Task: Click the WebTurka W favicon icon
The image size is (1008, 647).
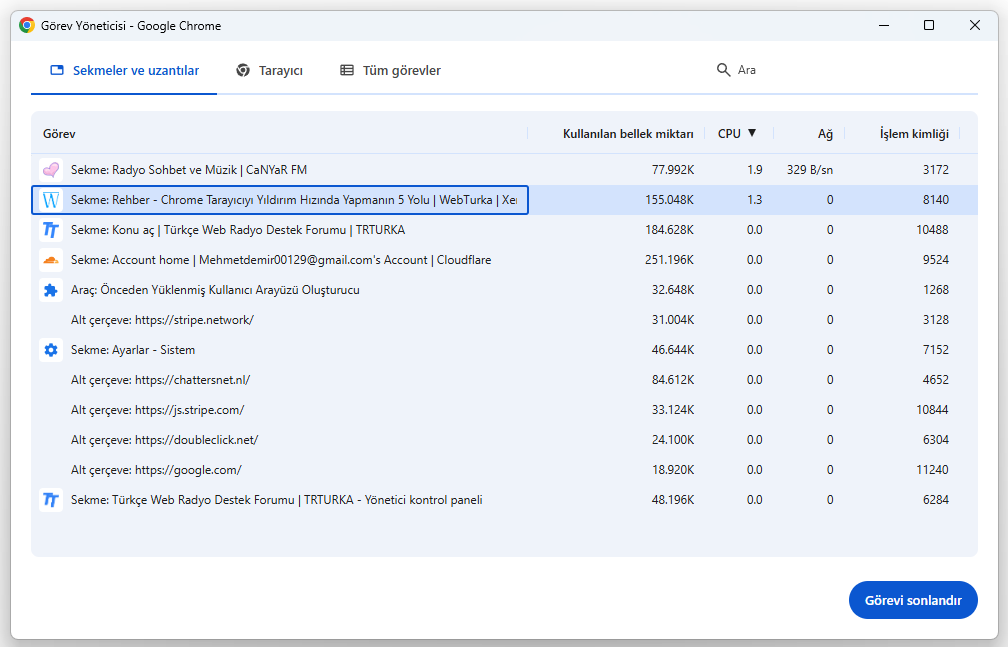Action: tap(50, 200)
